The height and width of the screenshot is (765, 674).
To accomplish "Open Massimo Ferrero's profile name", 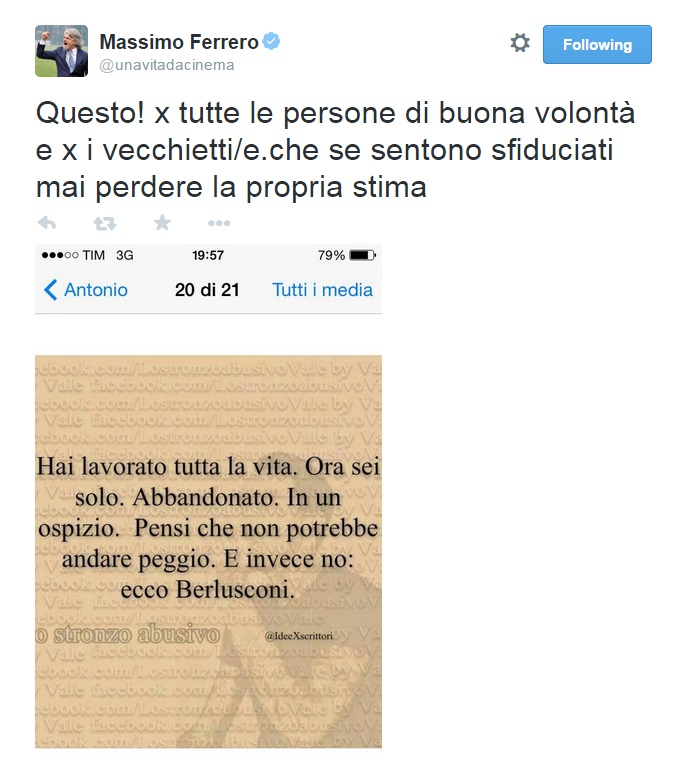I will 179,42.
